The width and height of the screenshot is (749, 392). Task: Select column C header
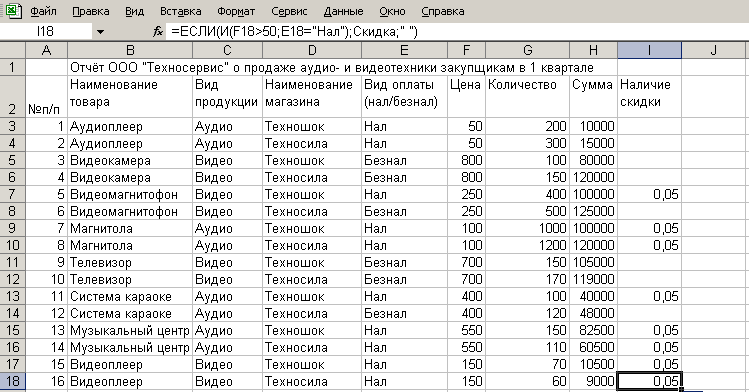(227, 50)
